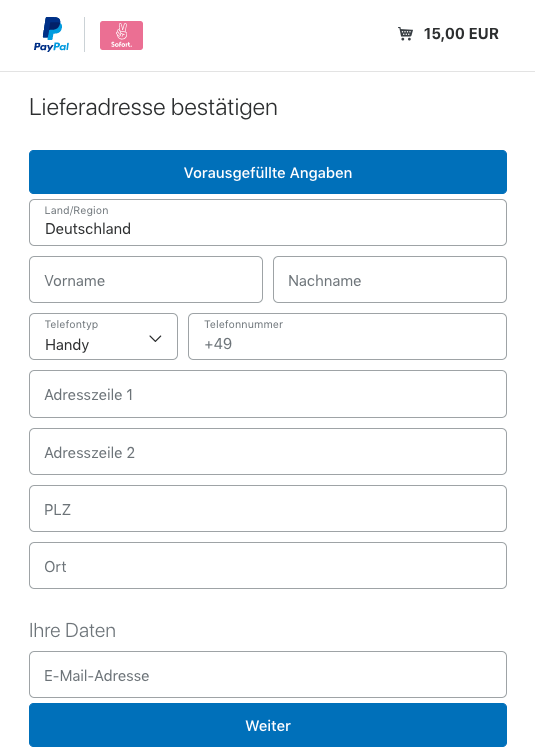Click the pink Sofort logo icon
Viewport: 535px width, 754px height.
coord(121,35)
